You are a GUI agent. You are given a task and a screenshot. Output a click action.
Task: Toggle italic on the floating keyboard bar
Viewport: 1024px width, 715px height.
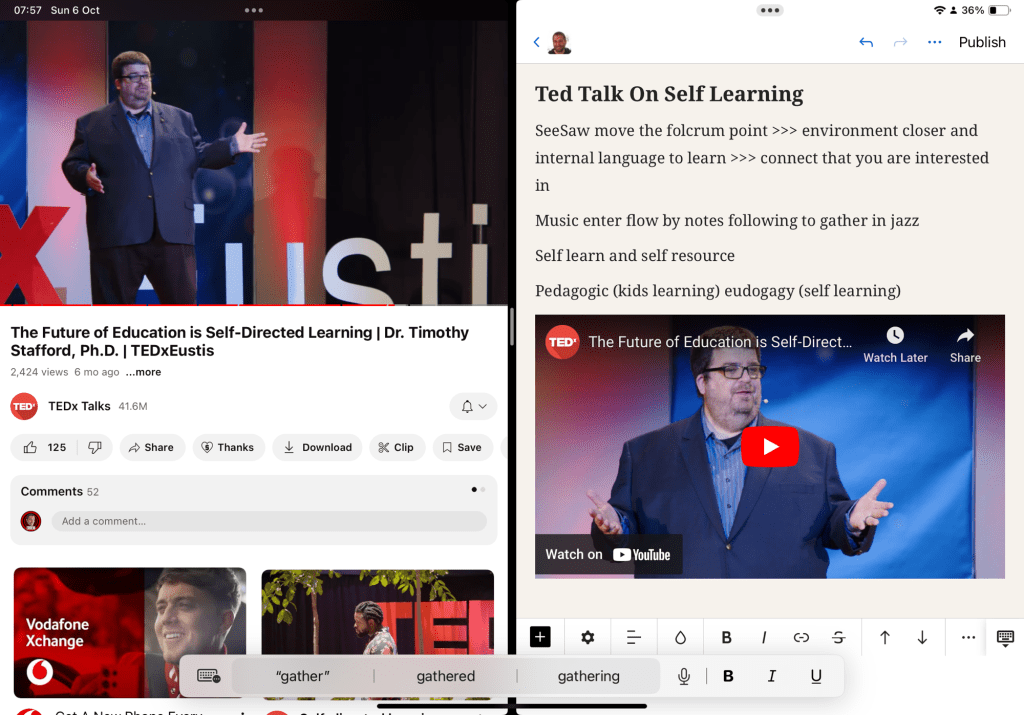point(771,676)
